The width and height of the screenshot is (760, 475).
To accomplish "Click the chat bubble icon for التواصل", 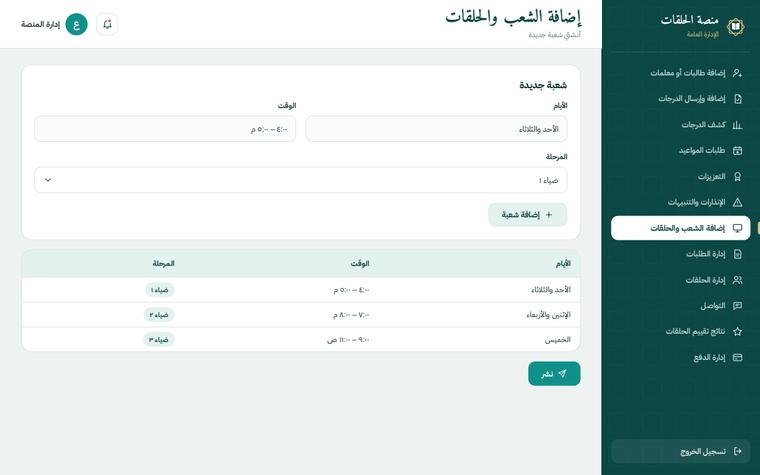I will (x=737, y=306).
